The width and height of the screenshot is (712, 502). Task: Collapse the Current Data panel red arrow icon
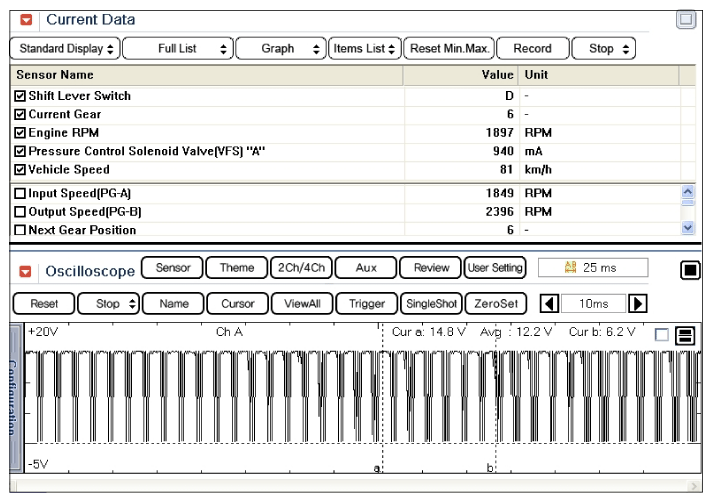(26, 20)
